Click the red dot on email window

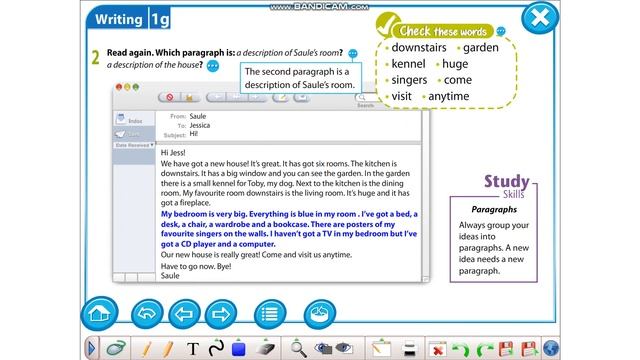(x=119, y=87)
